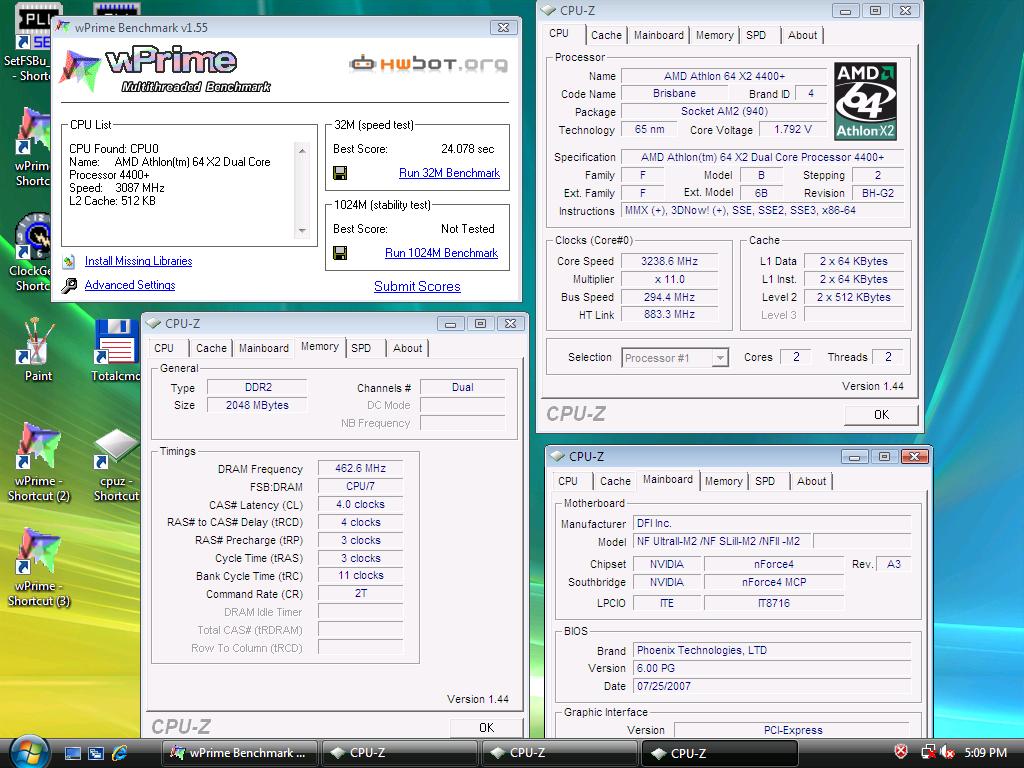Open the Windows Start orb
Screen dimensions: 1024x768
click(29, 752)
